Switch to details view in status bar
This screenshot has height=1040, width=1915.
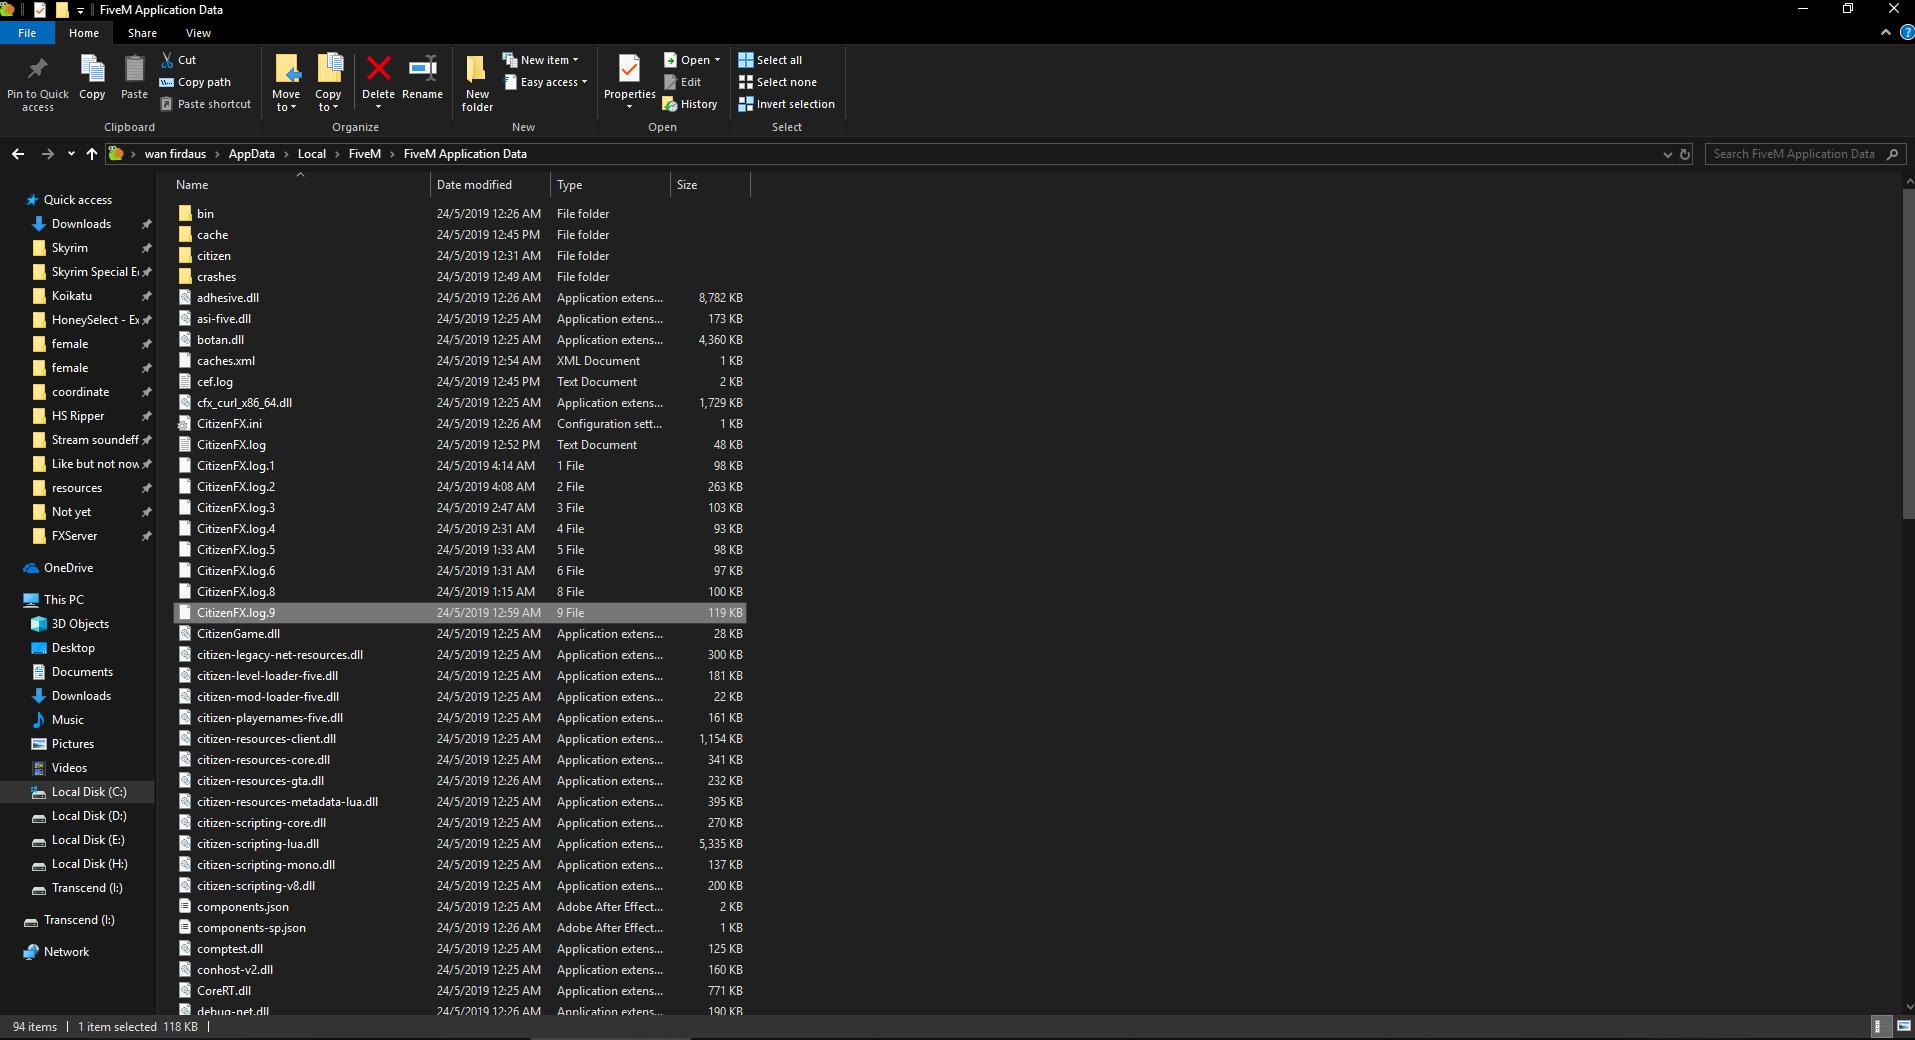click(x=1879, y=1026)
